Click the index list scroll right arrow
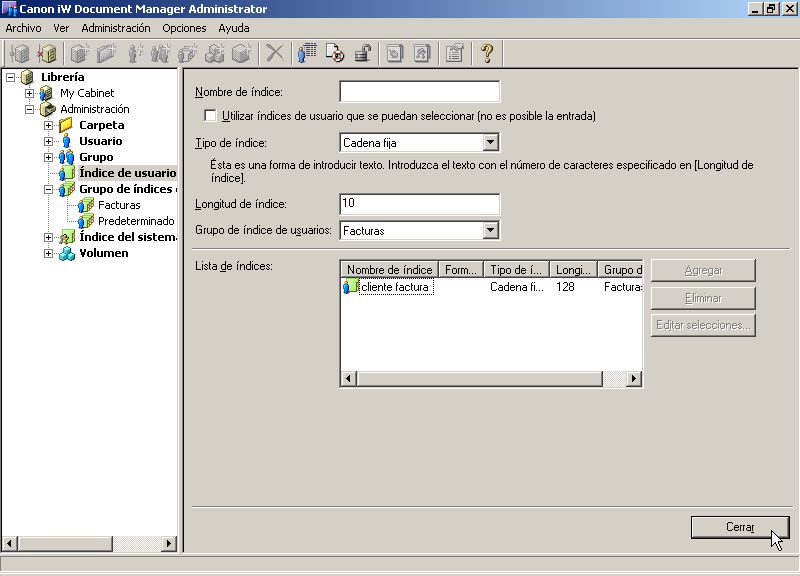The height and width of the screenshot is (576, 800). (x=634, y=379)
